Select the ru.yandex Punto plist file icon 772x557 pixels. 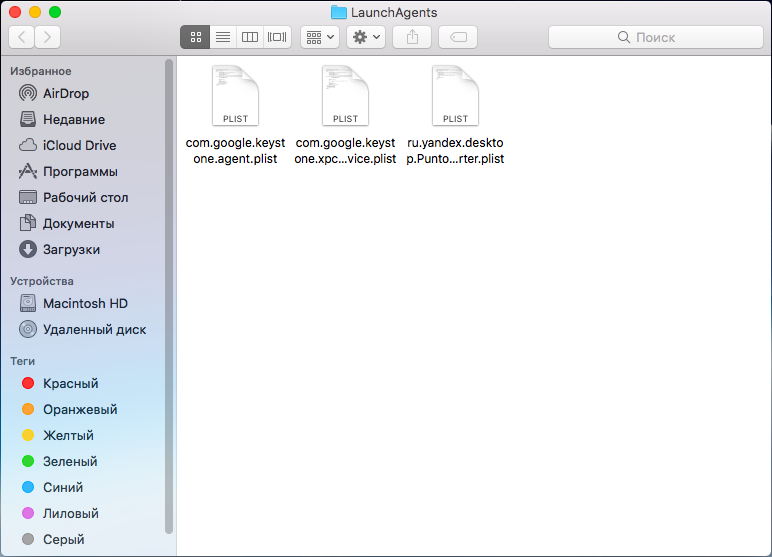455,96
